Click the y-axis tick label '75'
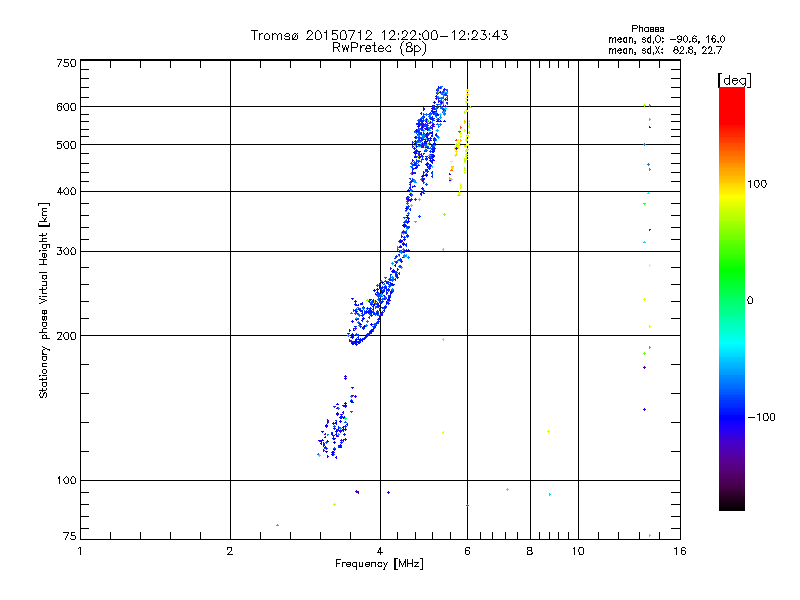The width and height of the screenshot is (800, 600). point(70,536)
